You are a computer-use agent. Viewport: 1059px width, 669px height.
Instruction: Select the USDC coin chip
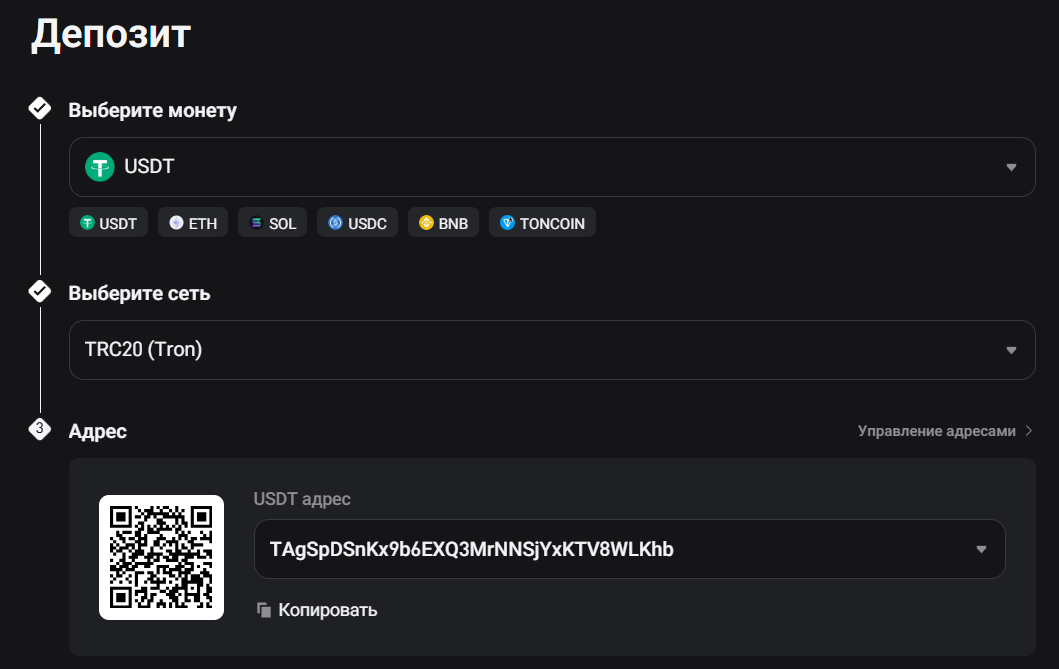click(357, 223)
